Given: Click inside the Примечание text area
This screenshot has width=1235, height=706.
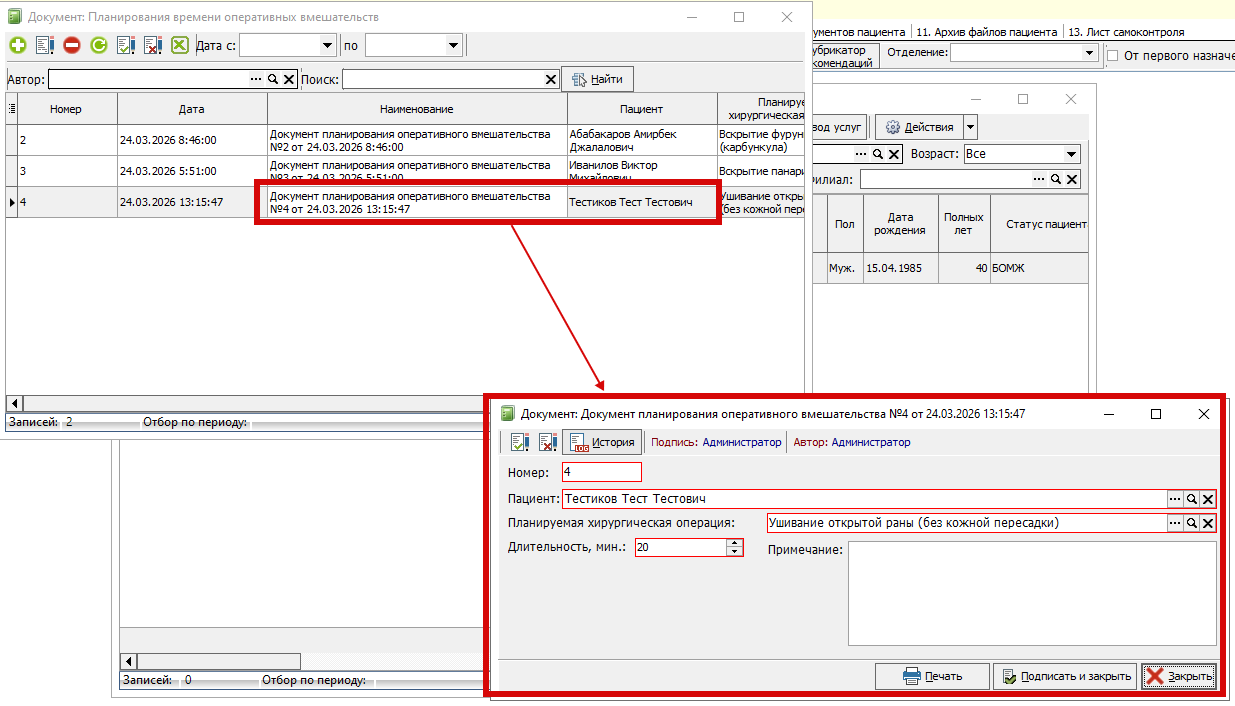Looking at the screenshot, I should tap(1031, 593).
